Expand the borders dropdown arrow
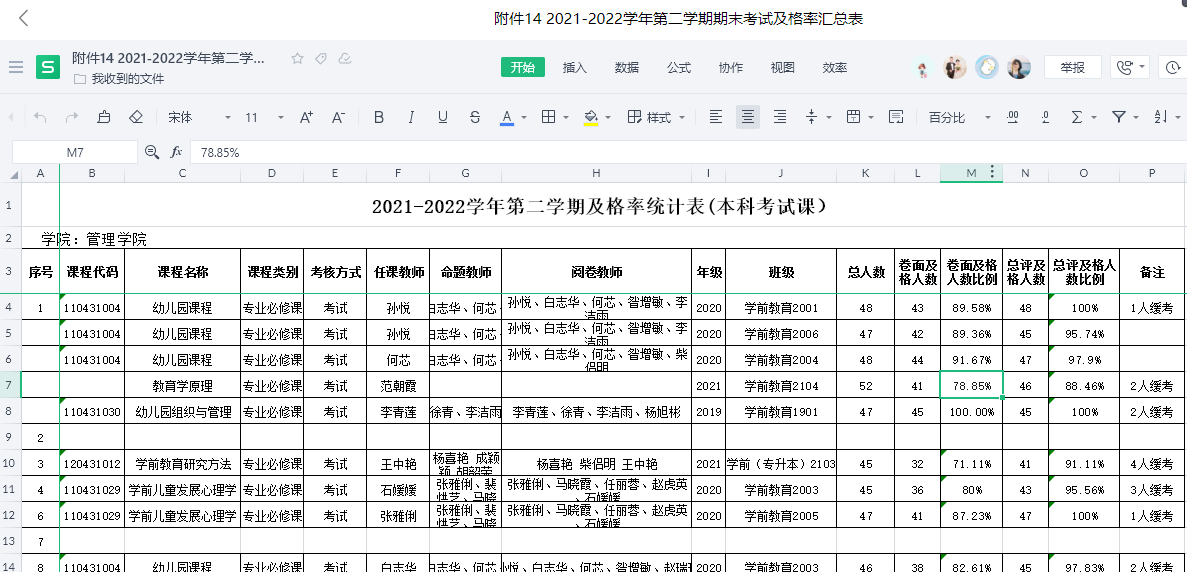Viewport: 1187px width, 572px height. 566,117
